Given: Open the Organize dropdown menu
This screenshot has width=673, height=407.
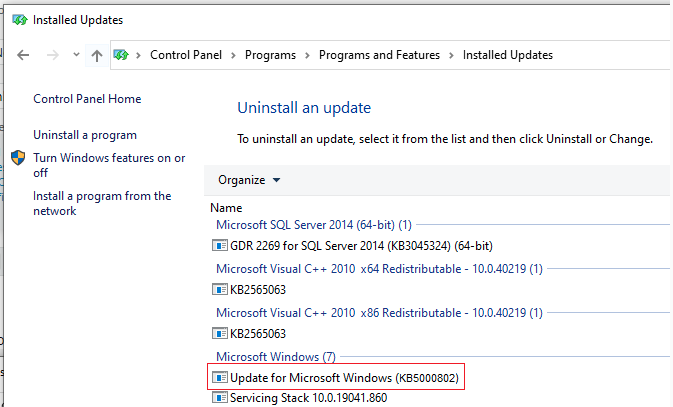Looking at the screenshot, I should [x=249, y=180].
